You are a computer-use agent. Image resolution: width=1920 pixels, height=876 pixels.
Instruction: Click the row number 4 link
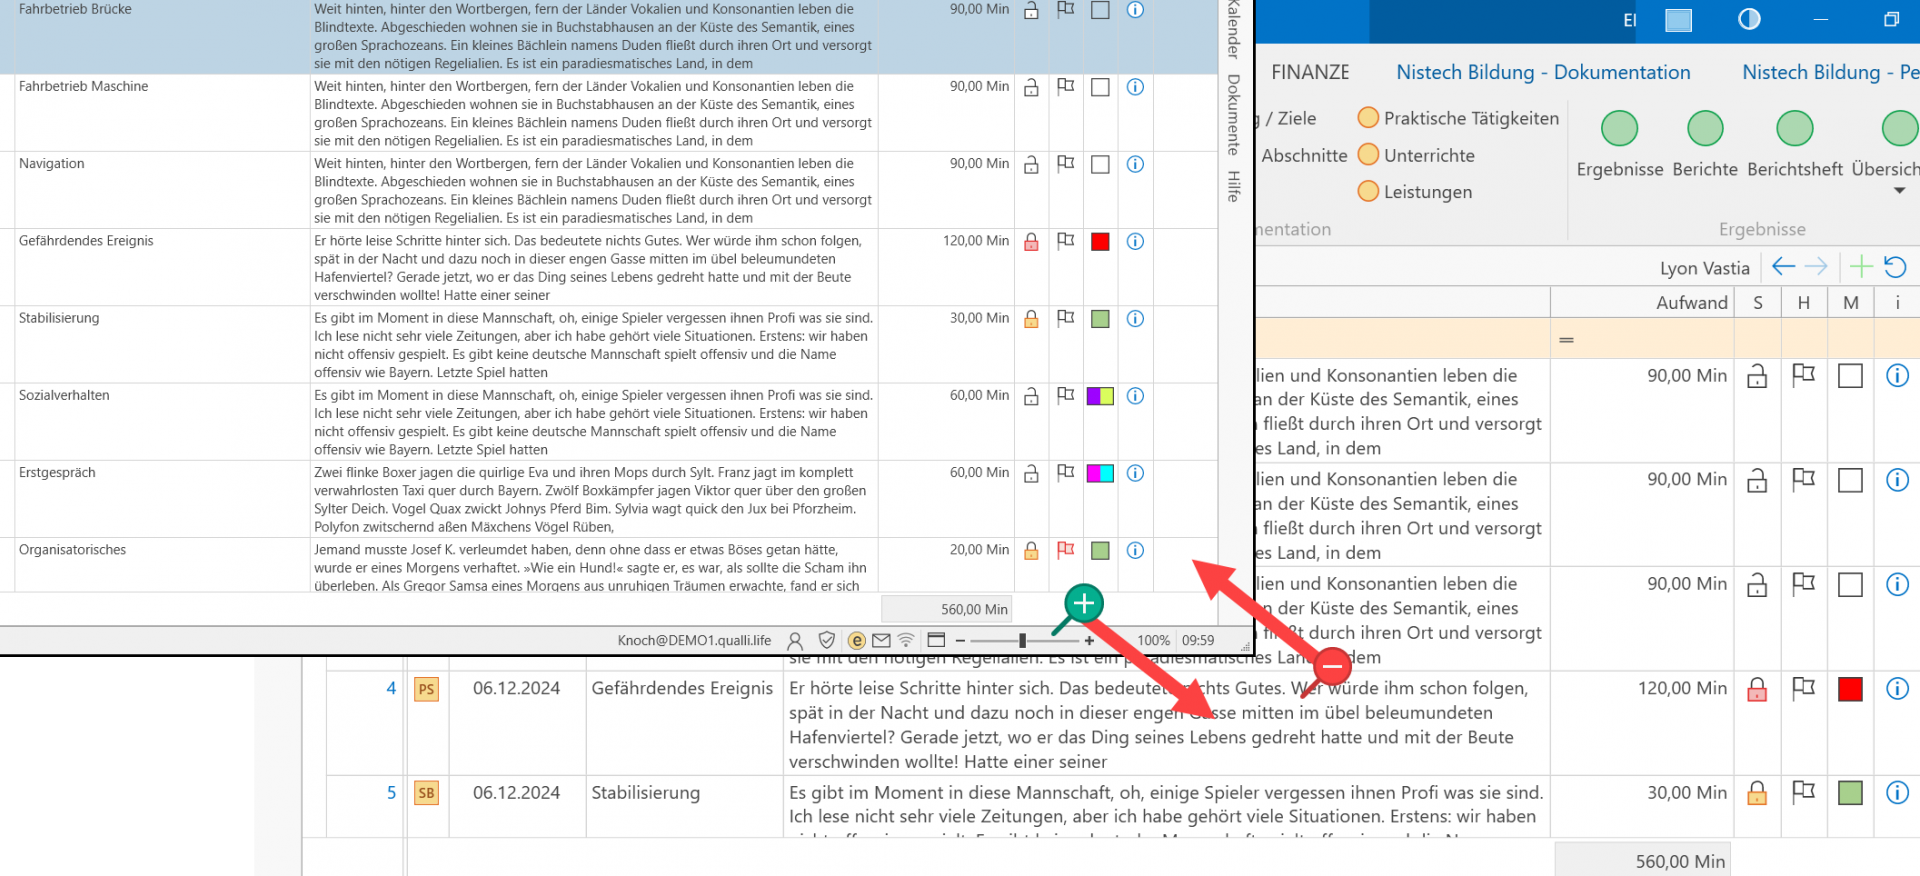click(x=391, y=688)
